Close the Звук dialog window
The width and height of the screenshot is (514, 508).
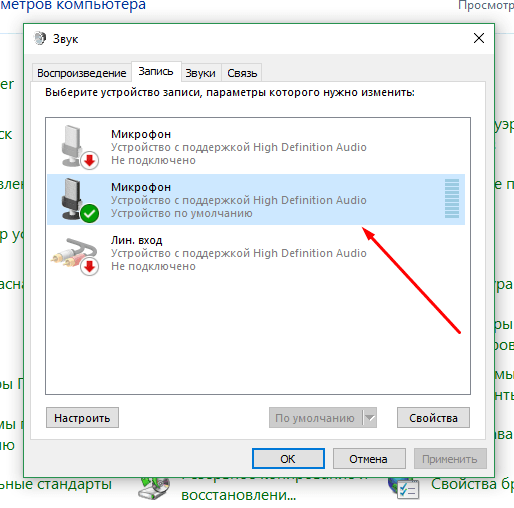tap(479, 38)
